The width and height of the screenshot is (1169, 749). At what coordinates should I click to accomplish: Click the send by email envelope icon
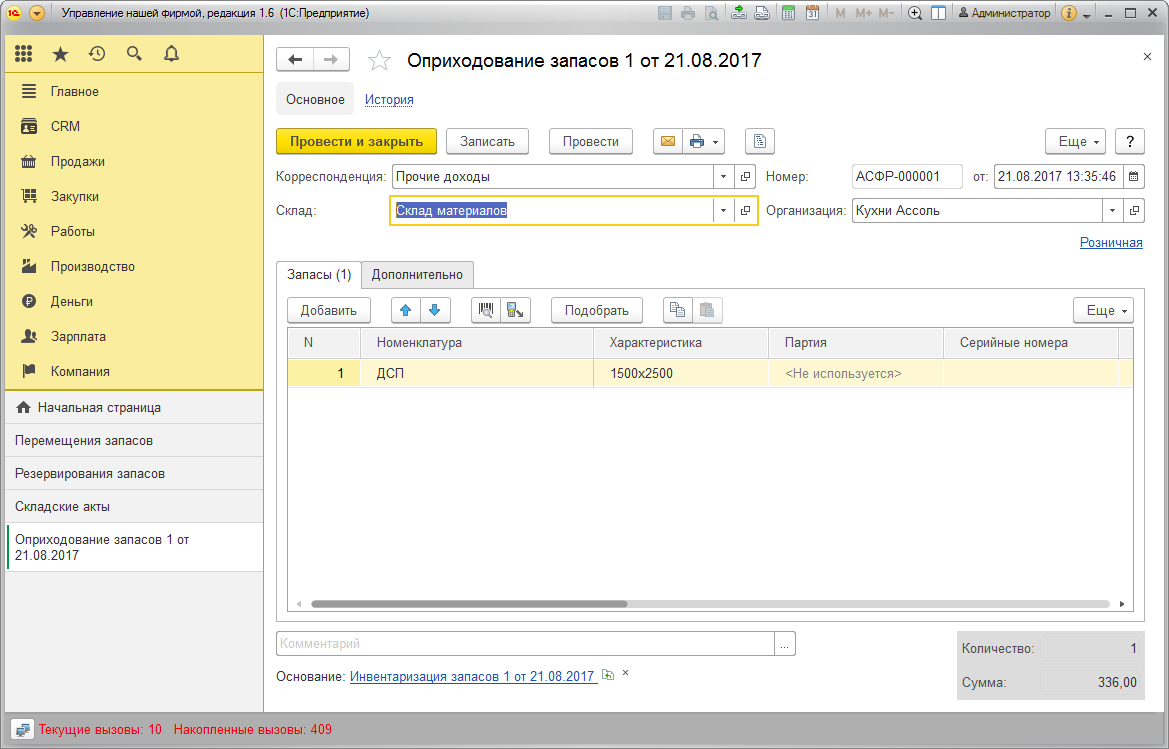pyautogui.click(x=668, y=142)
